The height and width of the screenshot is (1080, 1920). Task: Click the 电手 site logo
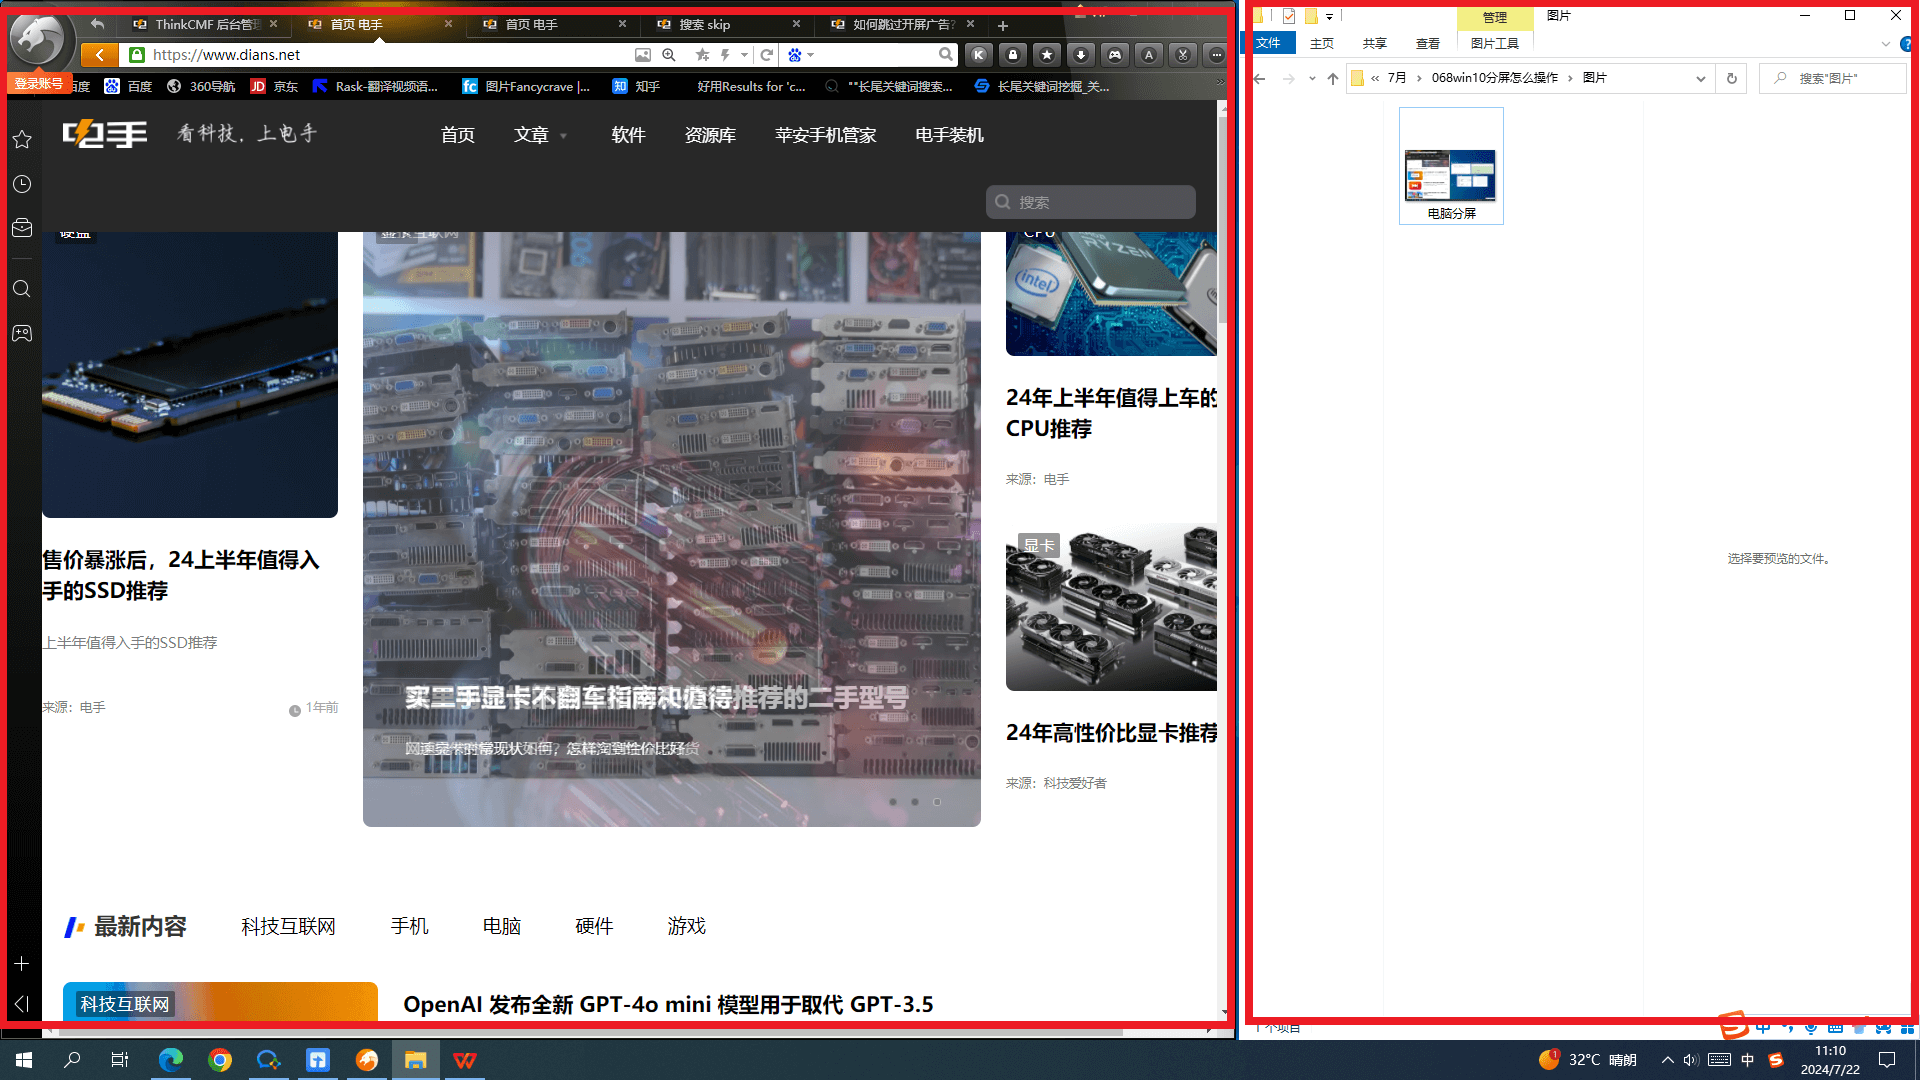click(x=104, y=133)
